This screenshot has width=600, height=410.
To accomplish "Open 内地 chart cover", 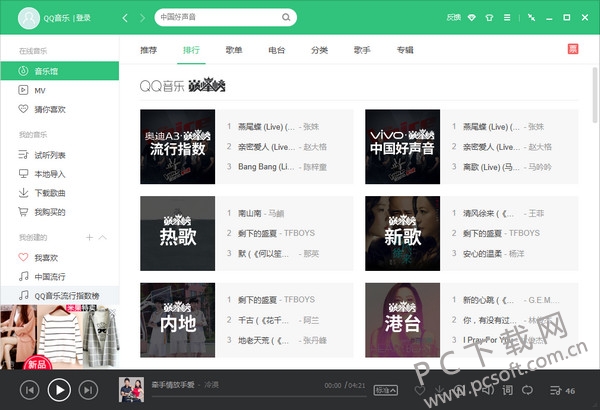I will pos(178,320).
